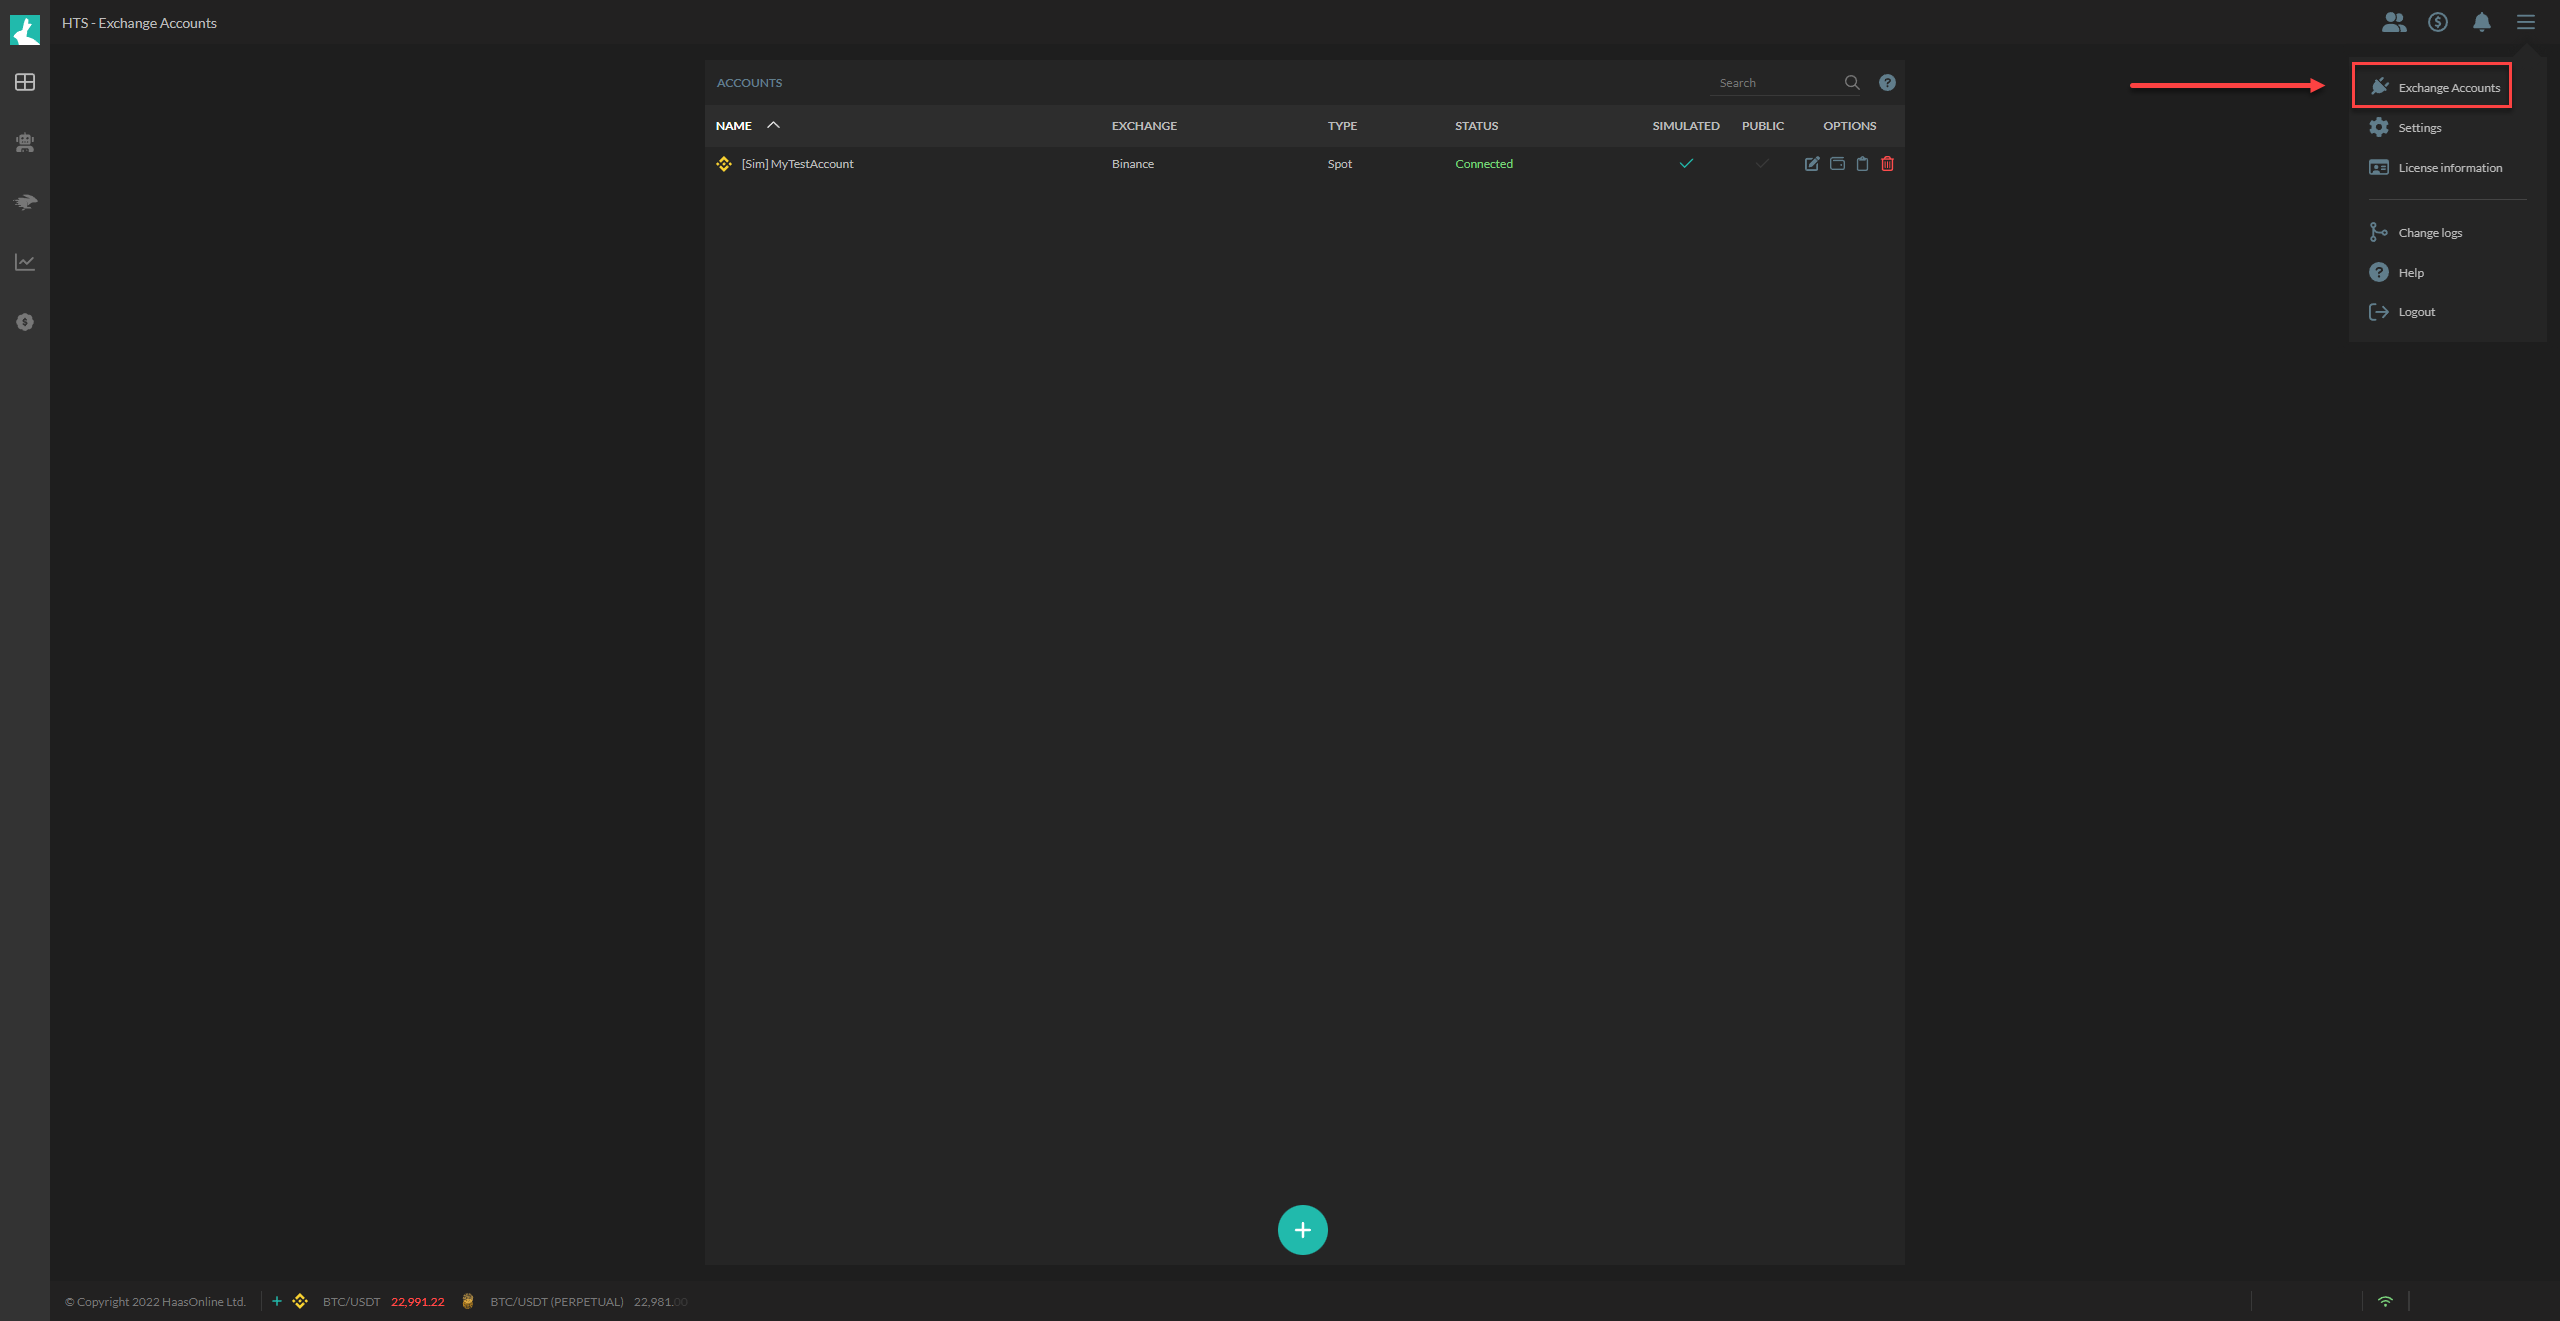Screen dimensions: 2560x1321
Task: Delete MyTestAccount with red trash icon
Action: coord(1888,163)
